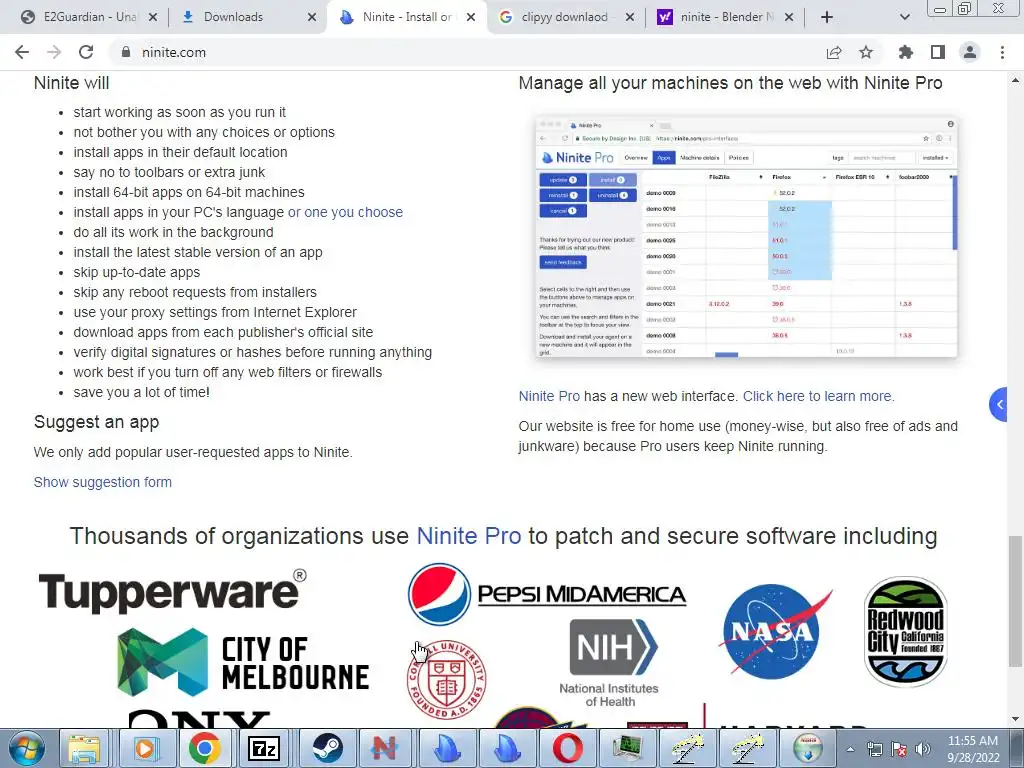Open Steam from the taskbar
Viewport: 1024px width, 768px height.
click(x=327, y=748)
